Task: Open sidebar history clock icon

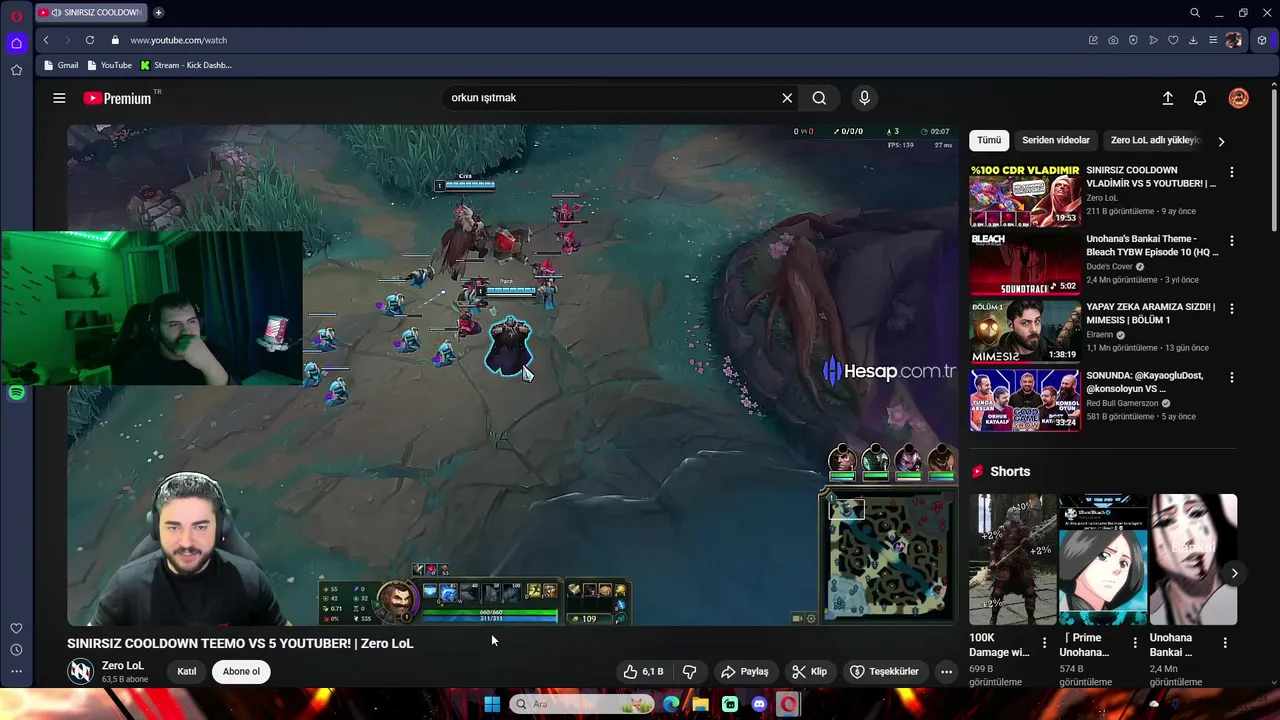Action: click(16, 650)
